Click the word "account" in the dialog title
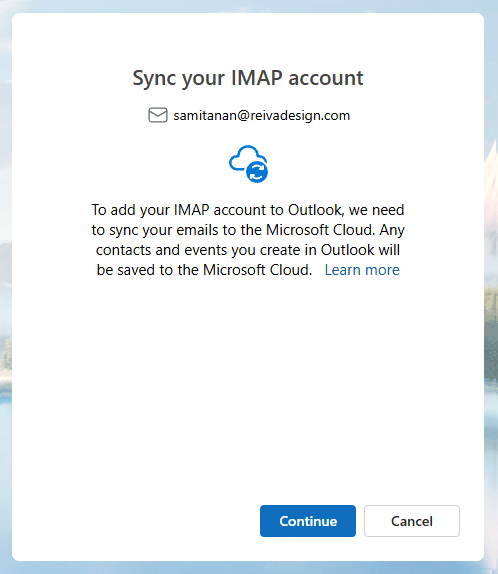 [x=326, y=78]
